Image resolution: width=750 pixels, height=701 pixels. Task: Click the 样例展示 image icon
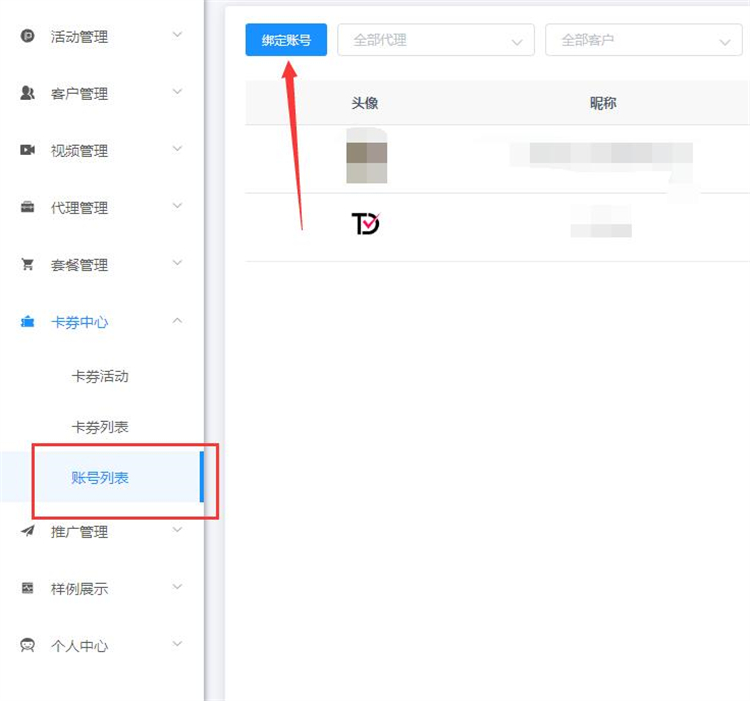tap(27, 588)
